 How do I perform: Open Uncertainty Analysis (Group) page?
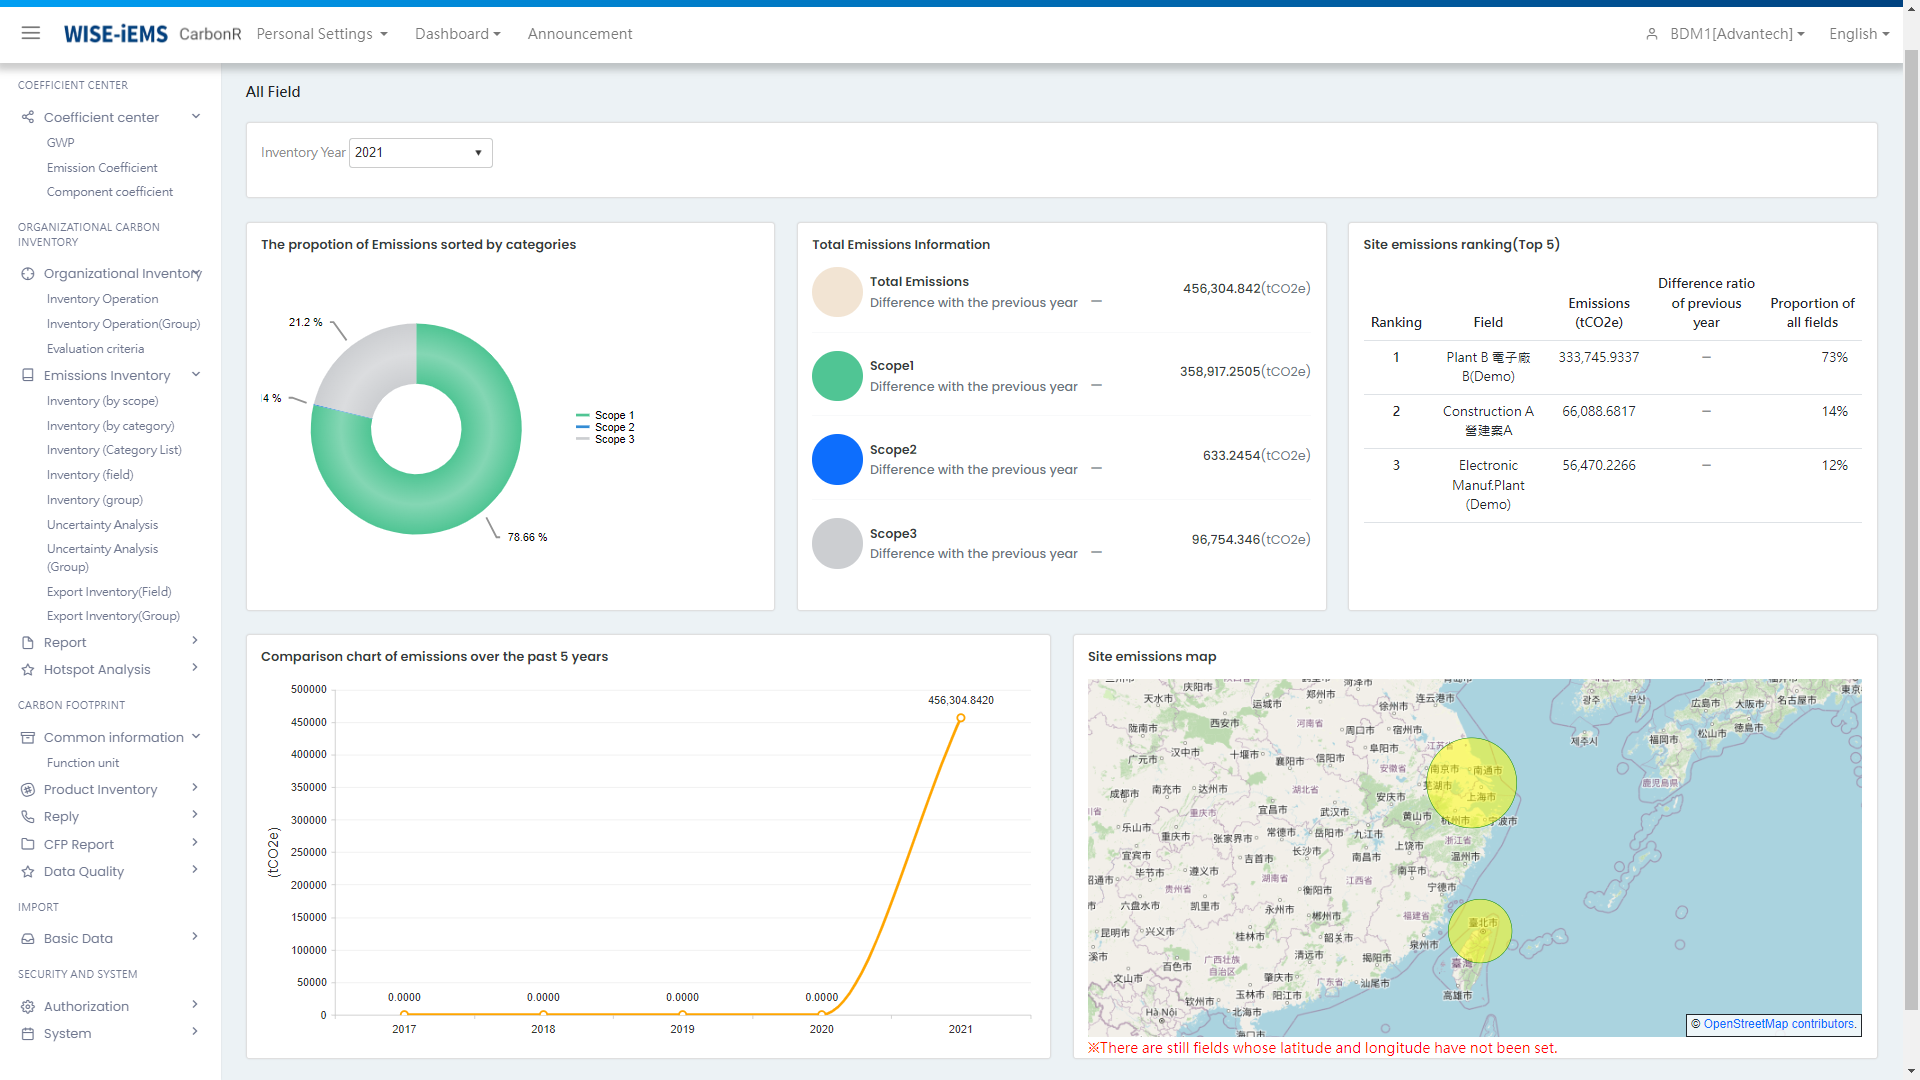coord(102,558)
